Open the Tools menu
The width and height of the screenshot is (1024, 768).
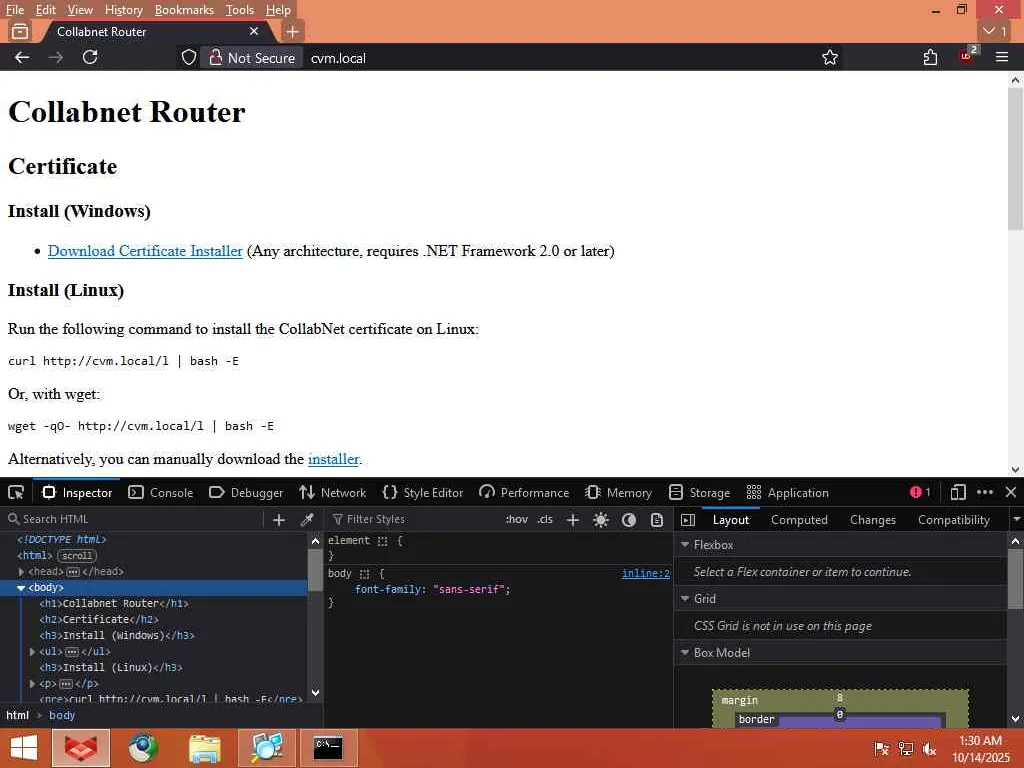pos(240,10)
